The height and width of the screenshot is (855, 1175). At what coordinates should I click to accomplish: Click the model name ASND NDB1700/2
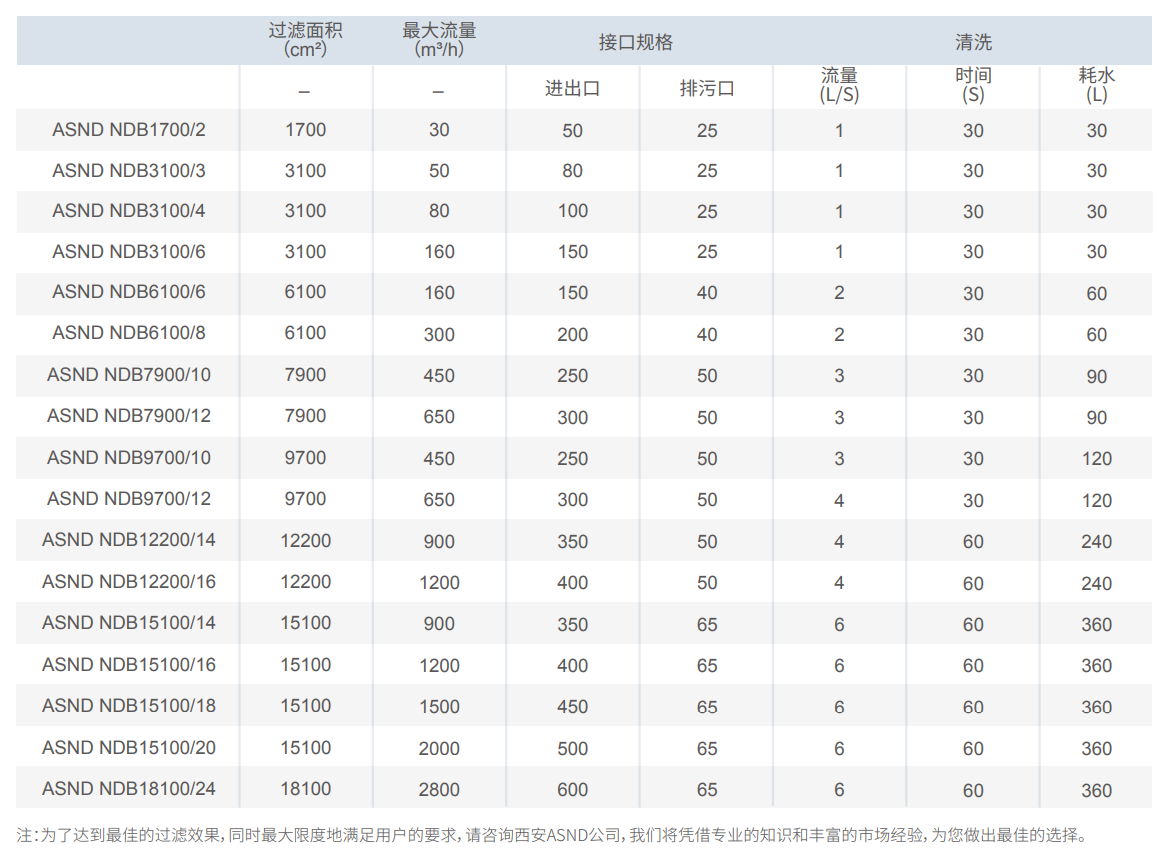pos(129,130)
